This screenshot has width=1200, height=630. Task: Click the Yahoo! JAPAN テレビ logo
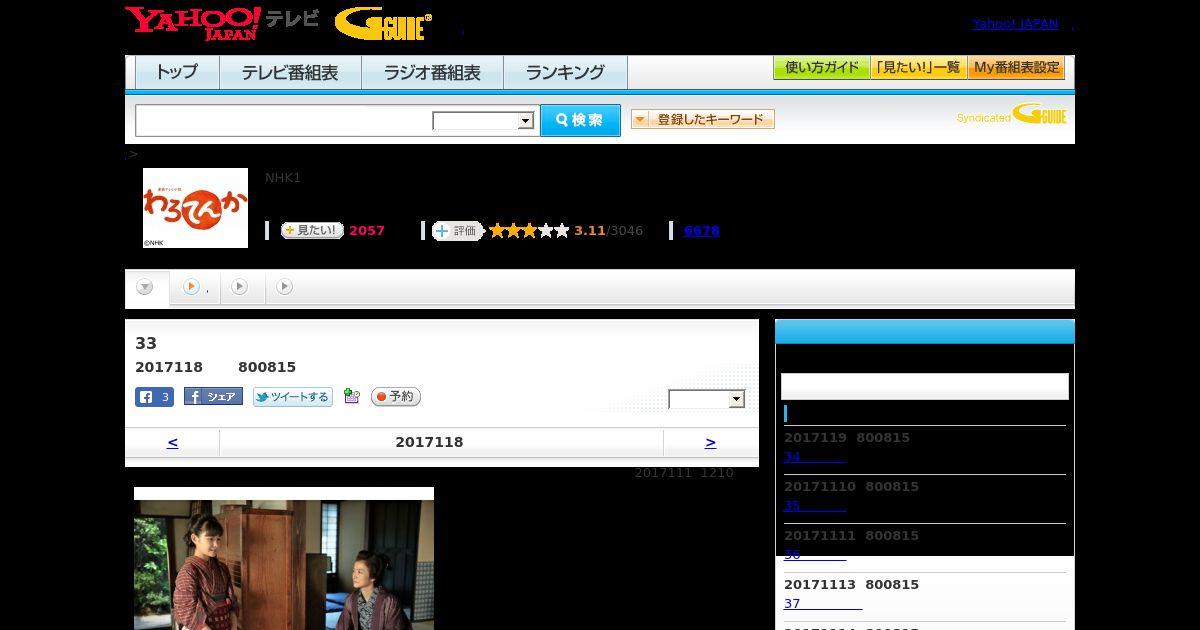click(221, 23)
